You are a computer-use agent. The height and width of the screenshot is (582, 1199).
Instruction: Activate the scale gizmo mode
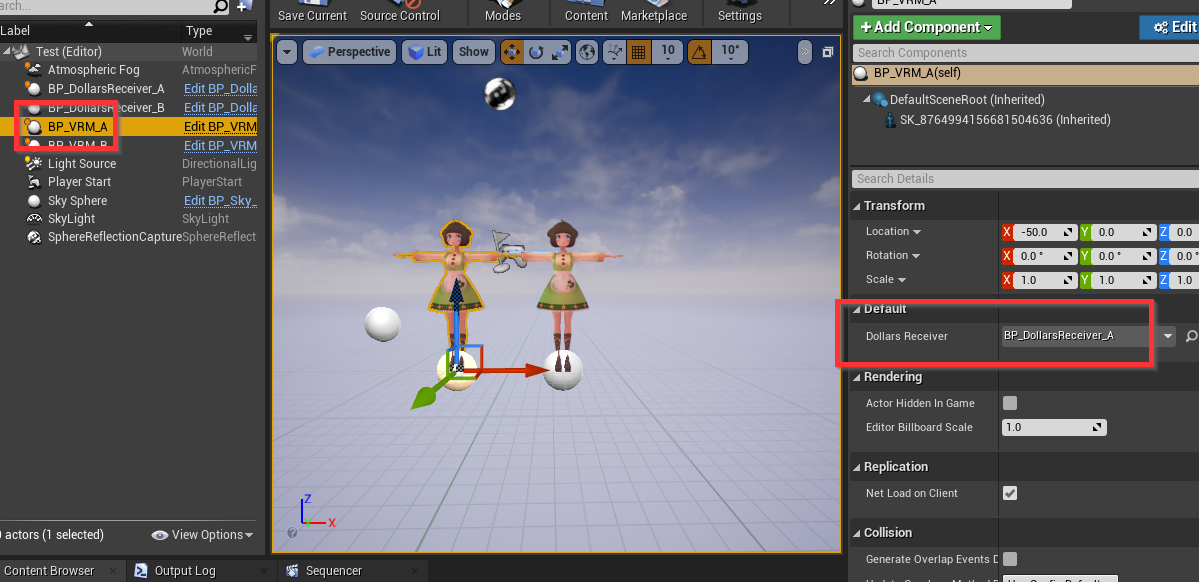(560, 52)
